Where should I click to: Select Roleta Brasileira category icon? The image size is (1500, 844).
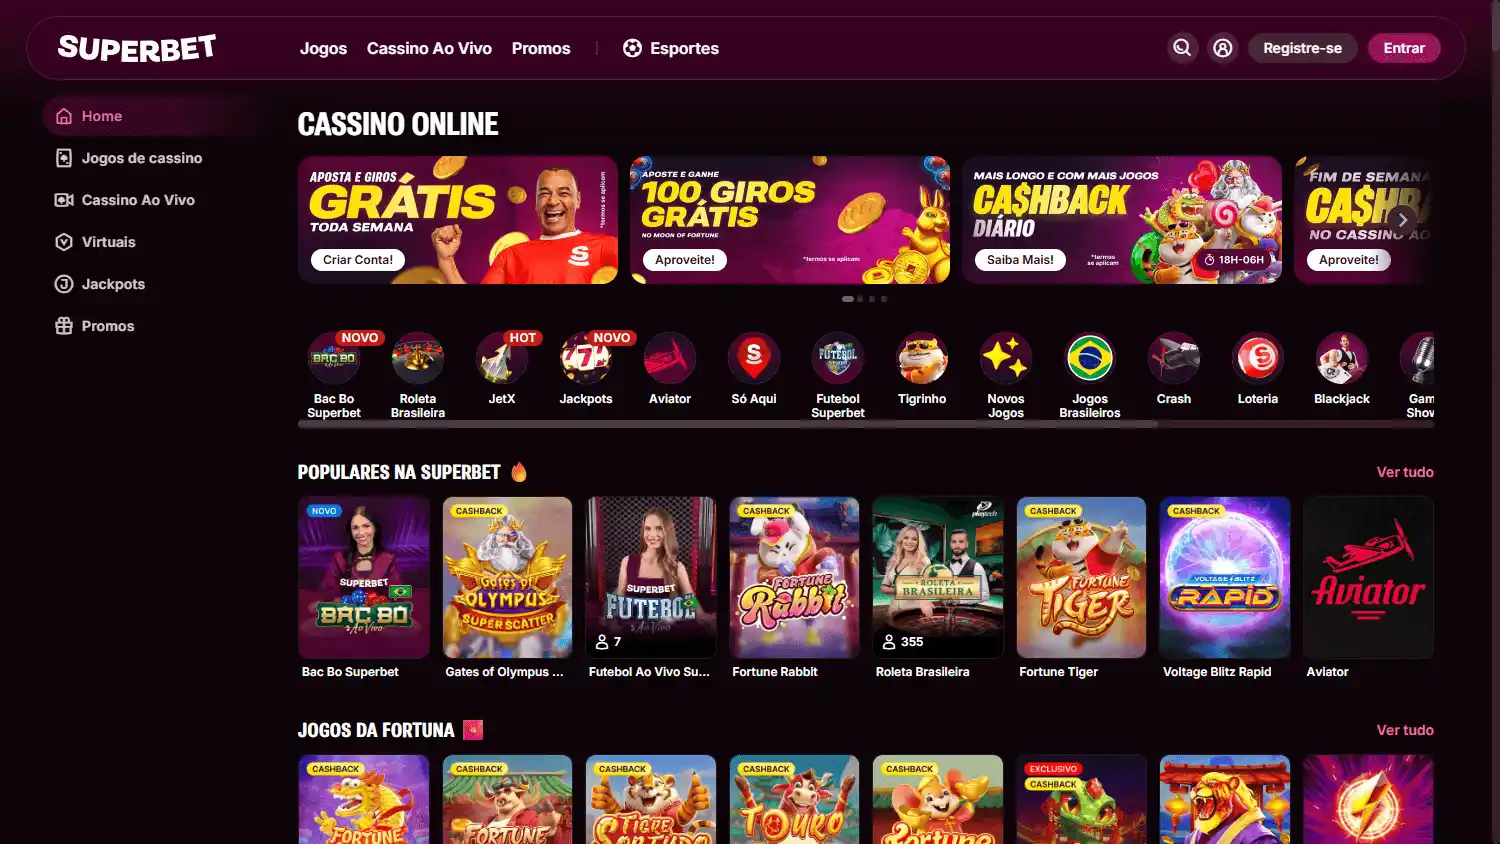tap(418, 358)
